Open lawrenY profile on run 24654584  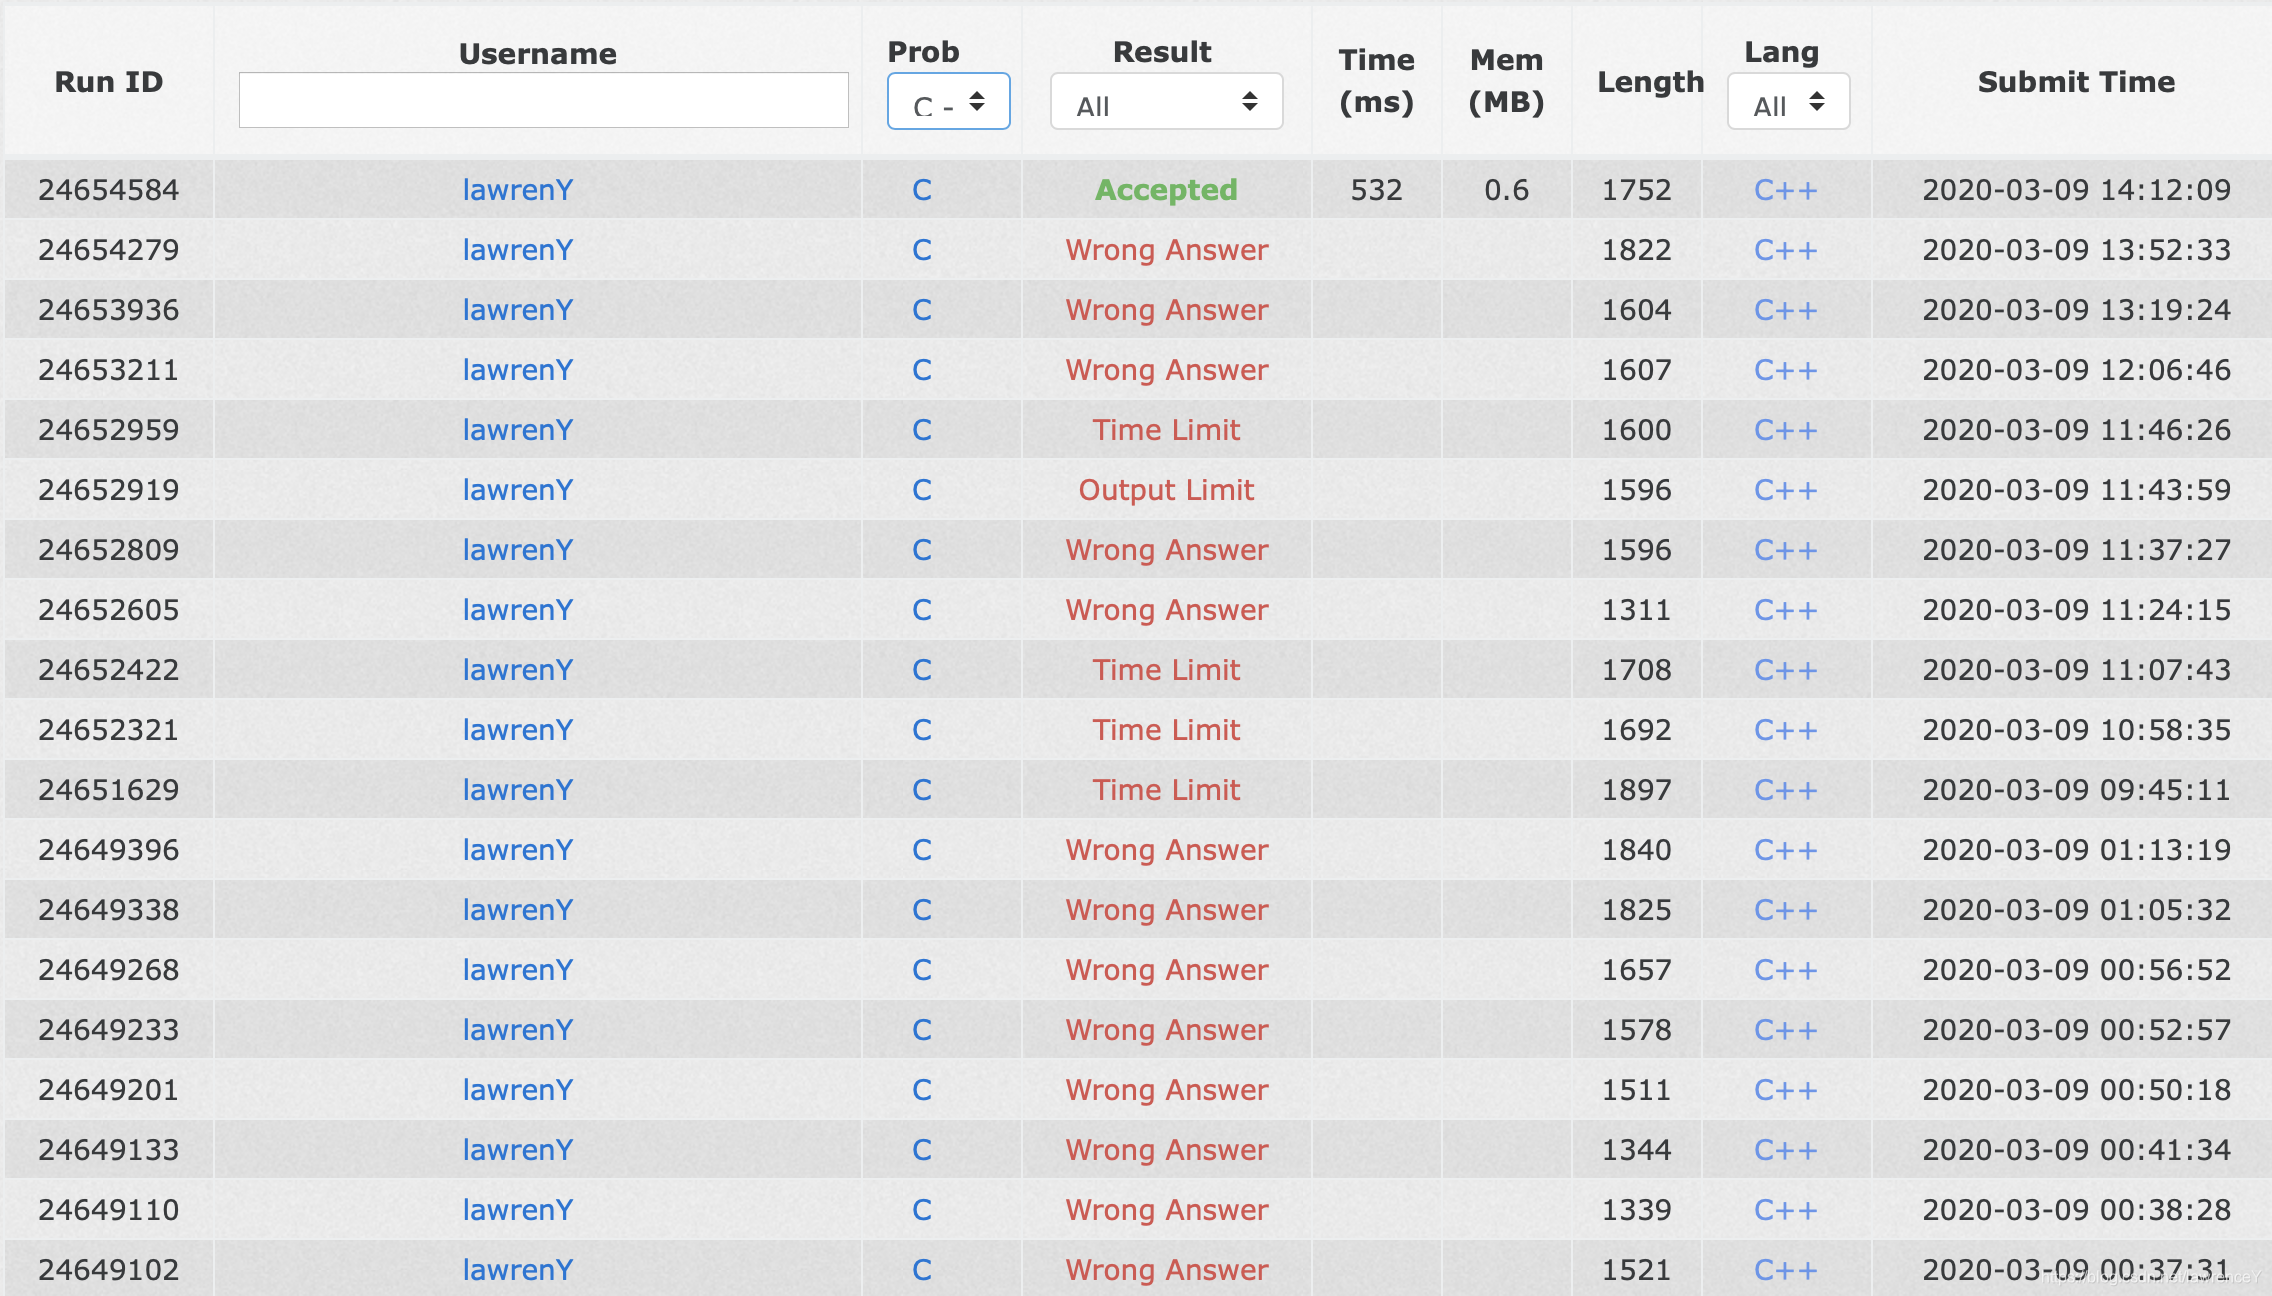tap(518, 190)
